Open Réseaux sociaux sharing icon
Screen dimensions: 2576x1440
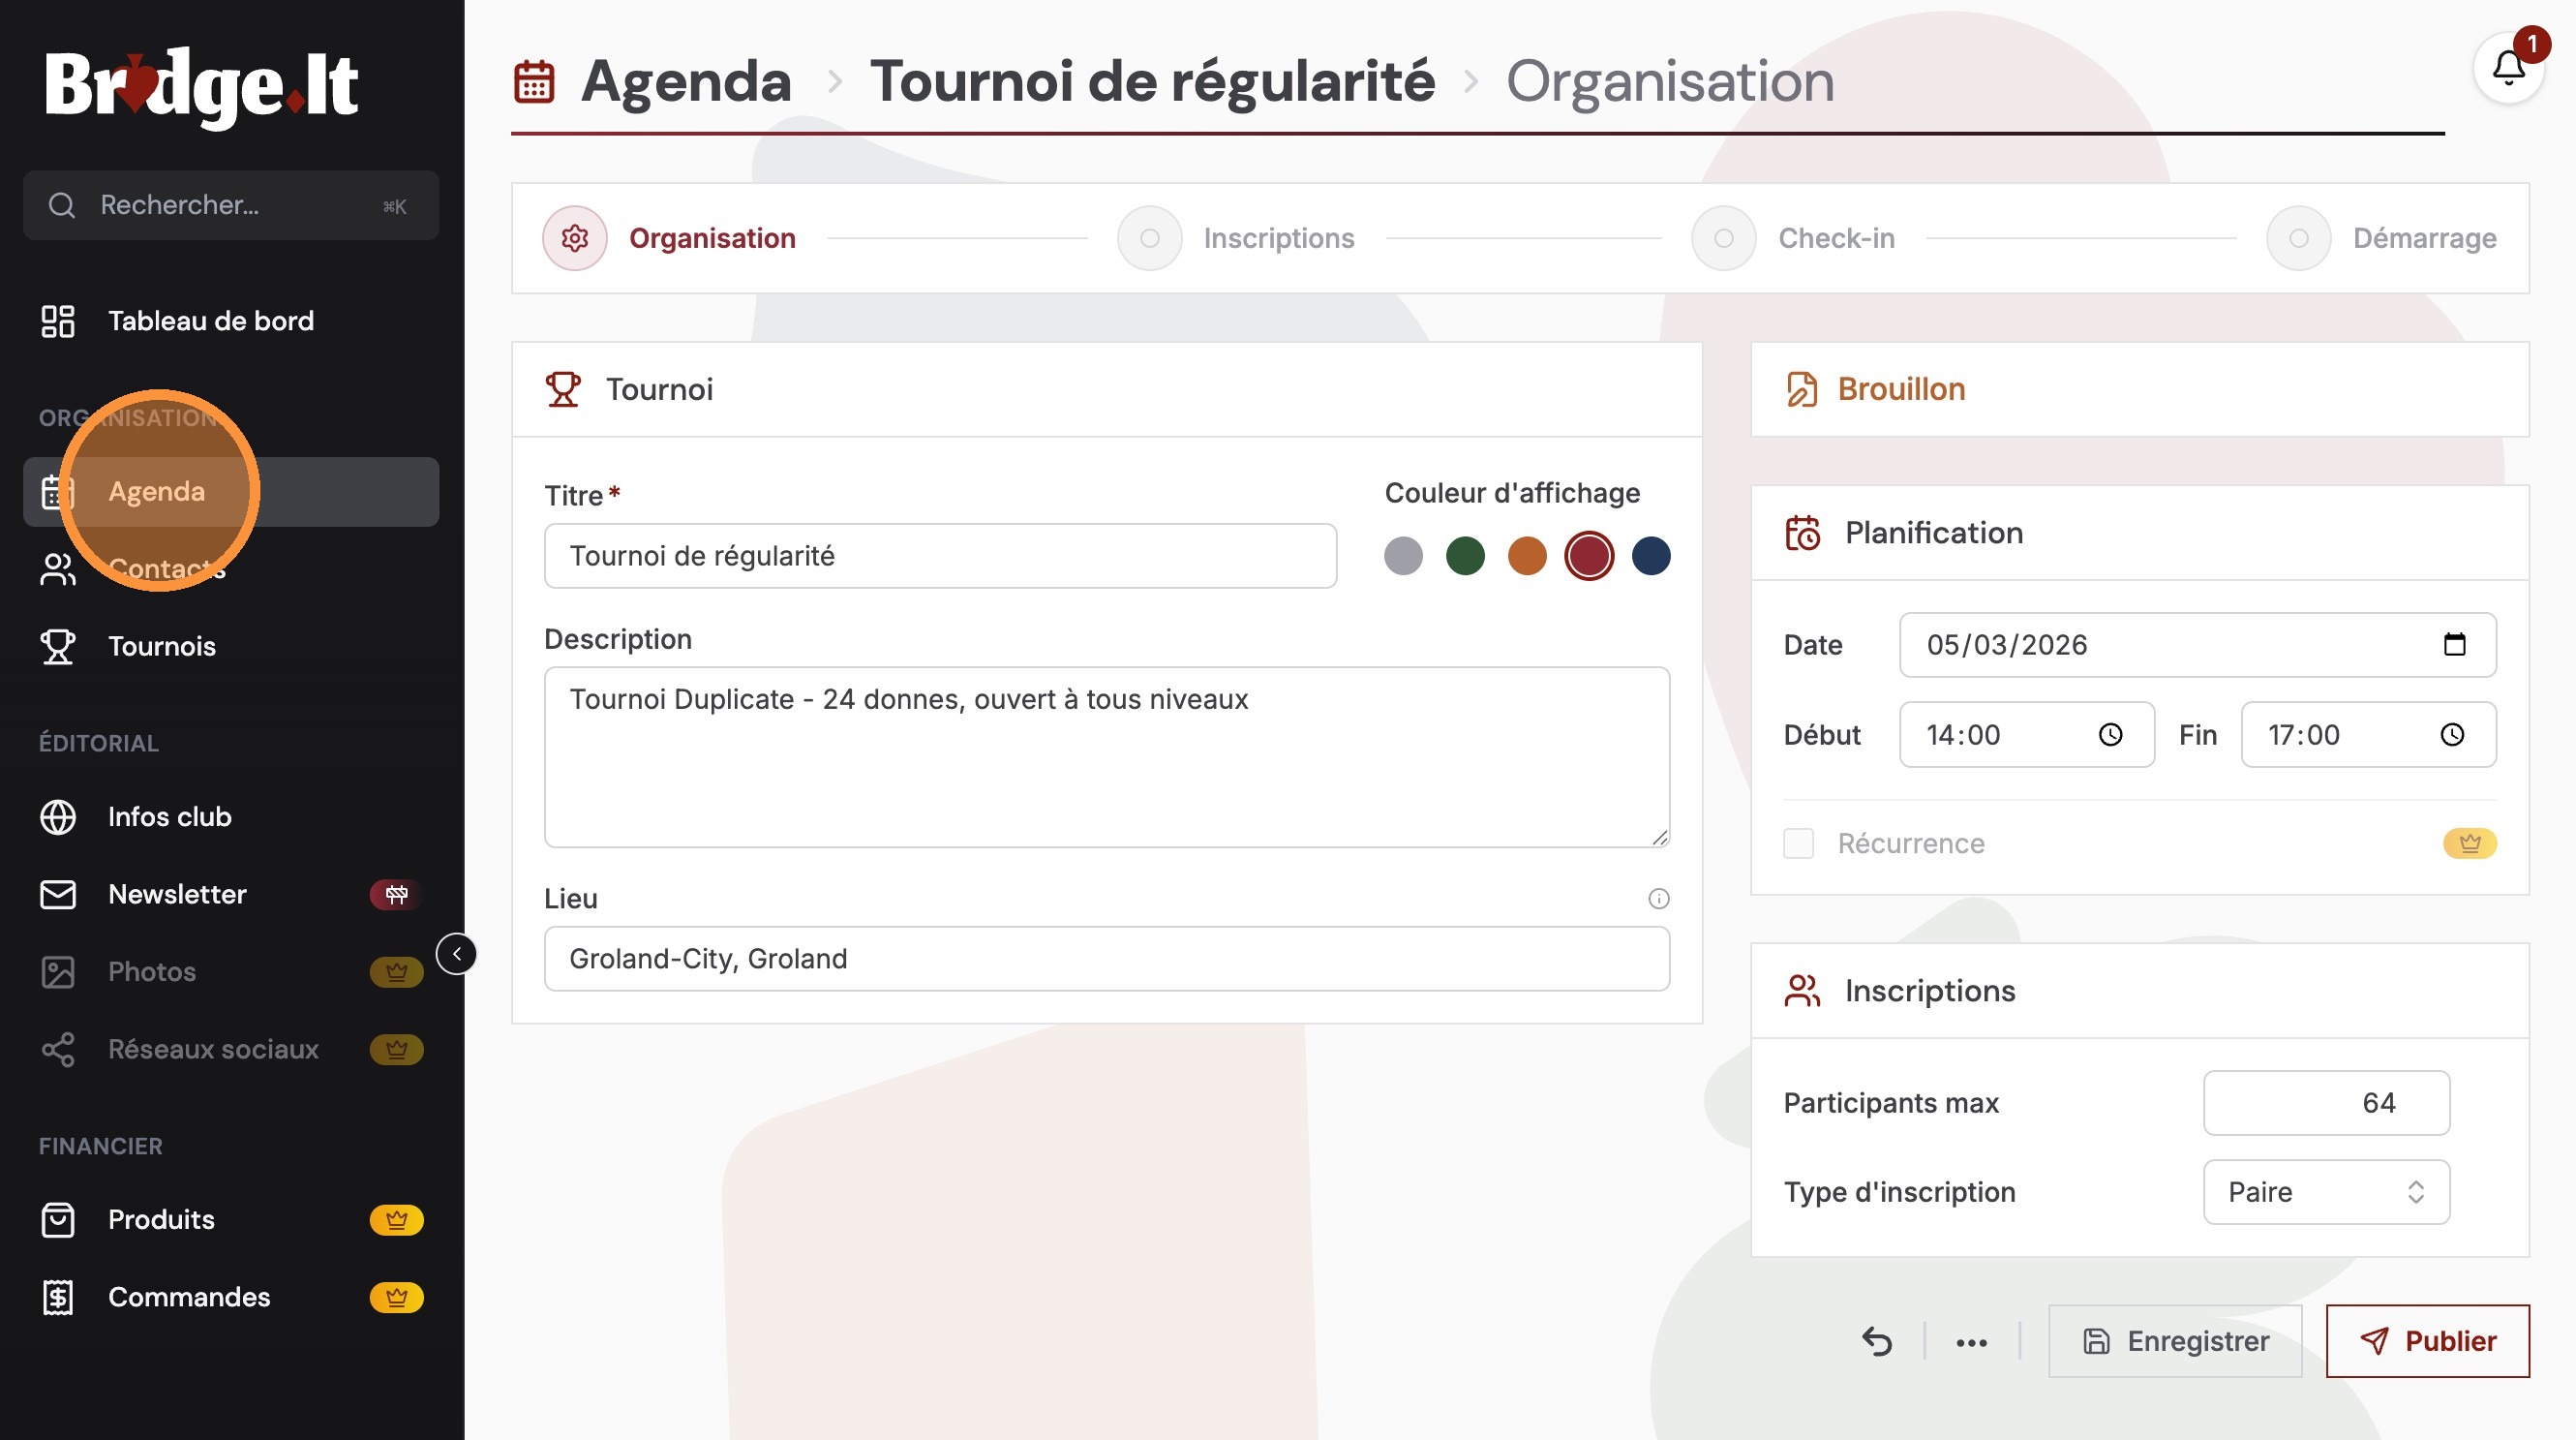click(x=57, y=1049)
